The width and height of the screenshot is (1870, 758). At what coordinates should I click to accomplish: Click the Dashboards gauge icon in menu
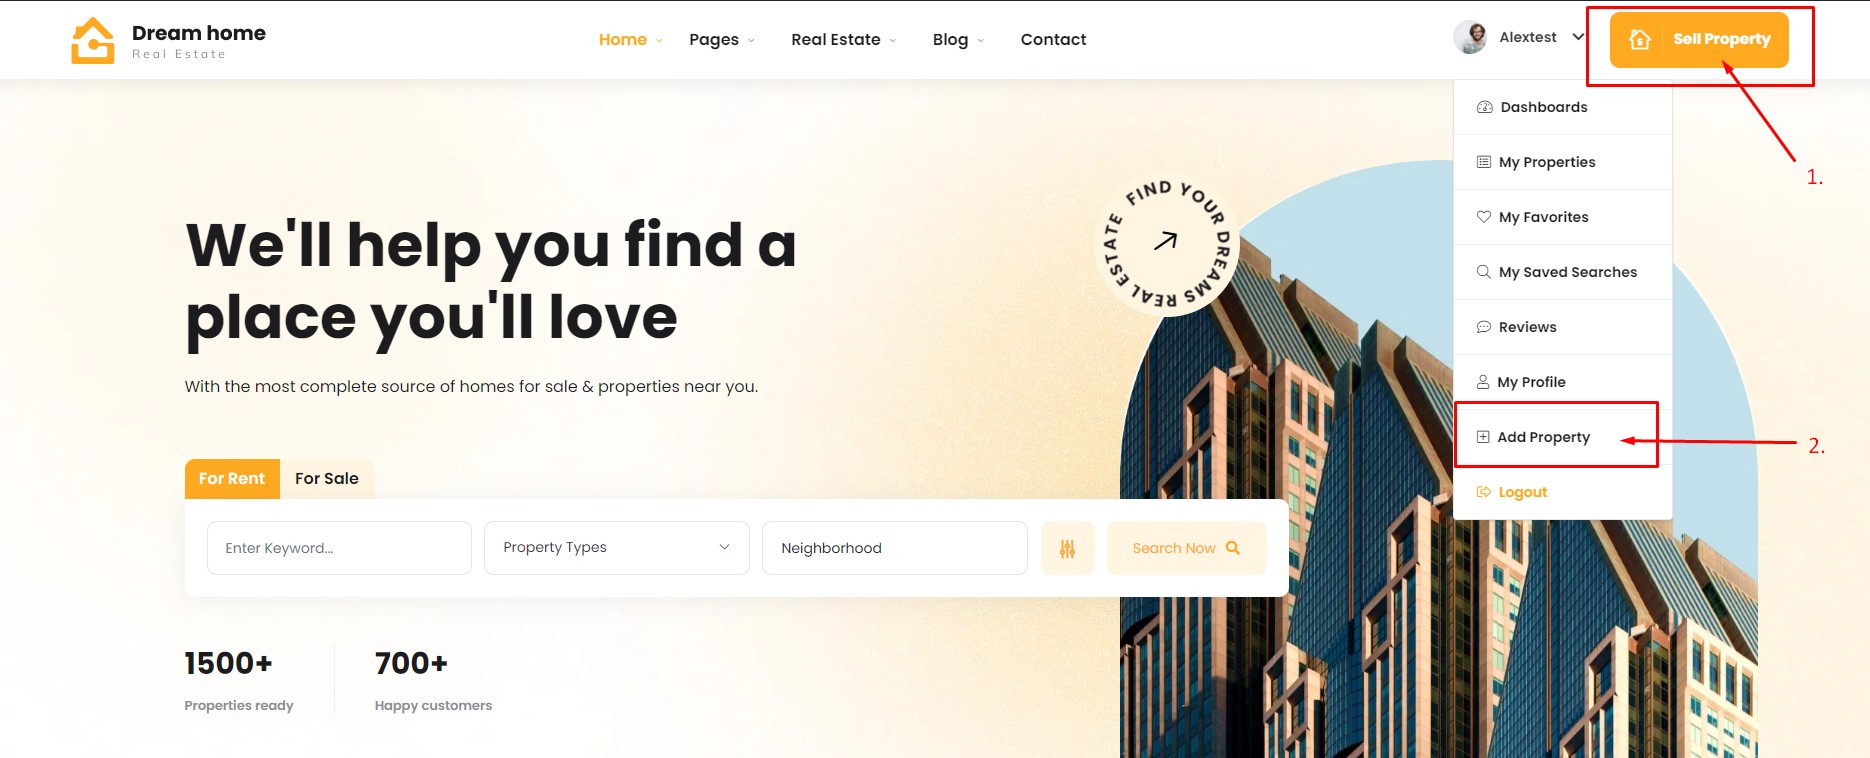tap(1485, 107)
